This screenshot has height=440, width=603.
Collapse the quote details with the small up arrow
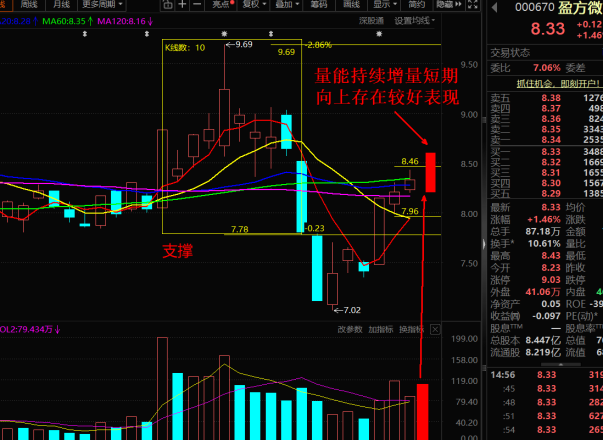coord(561,363)
